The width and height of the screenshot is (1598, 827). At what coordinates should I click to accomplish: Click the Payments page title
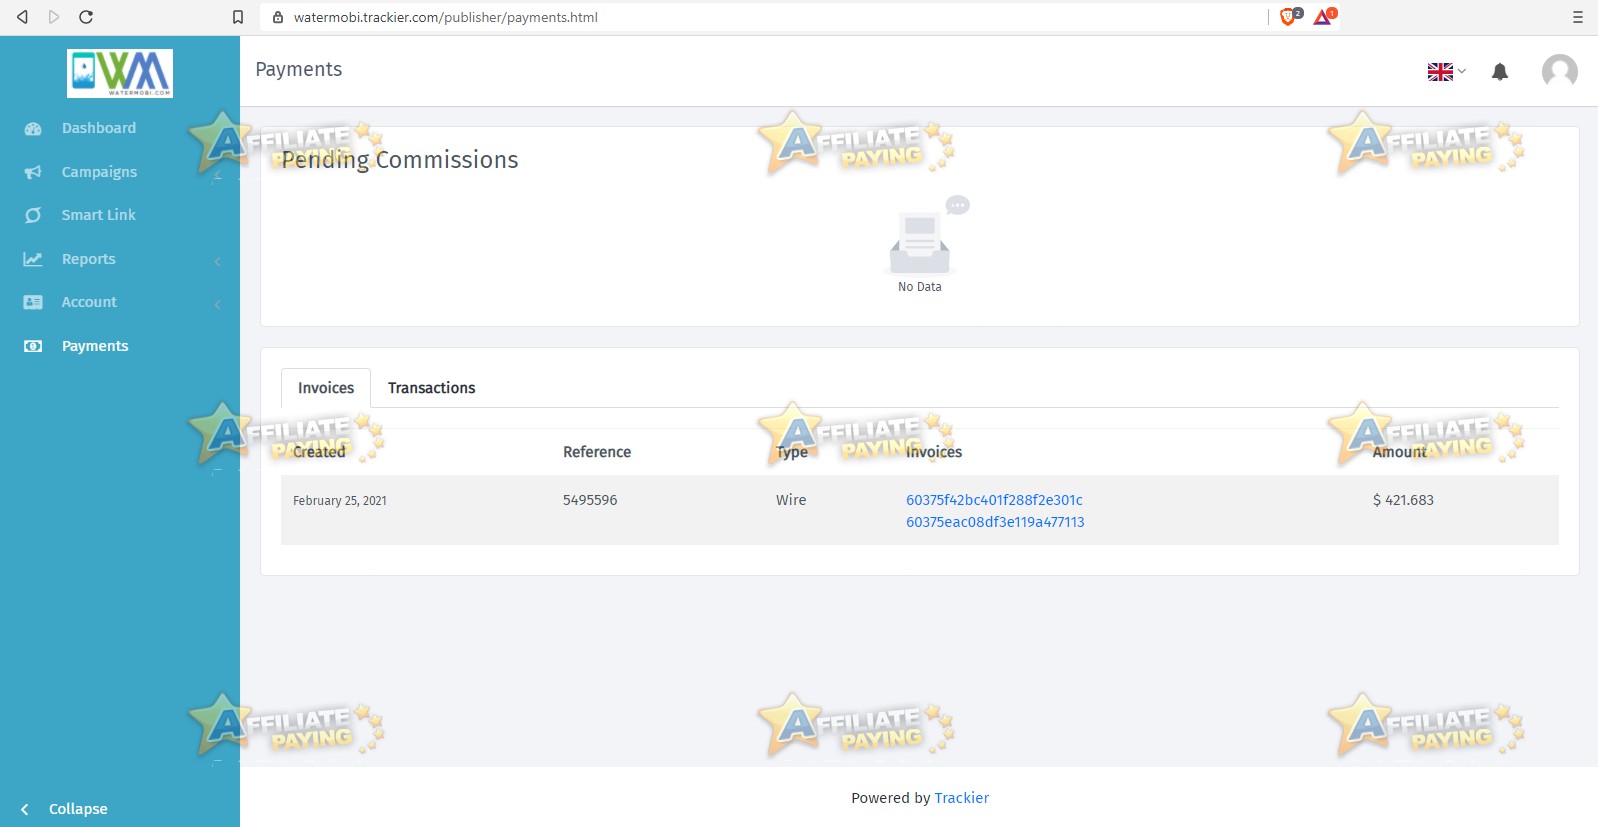(x=299, y=69)
